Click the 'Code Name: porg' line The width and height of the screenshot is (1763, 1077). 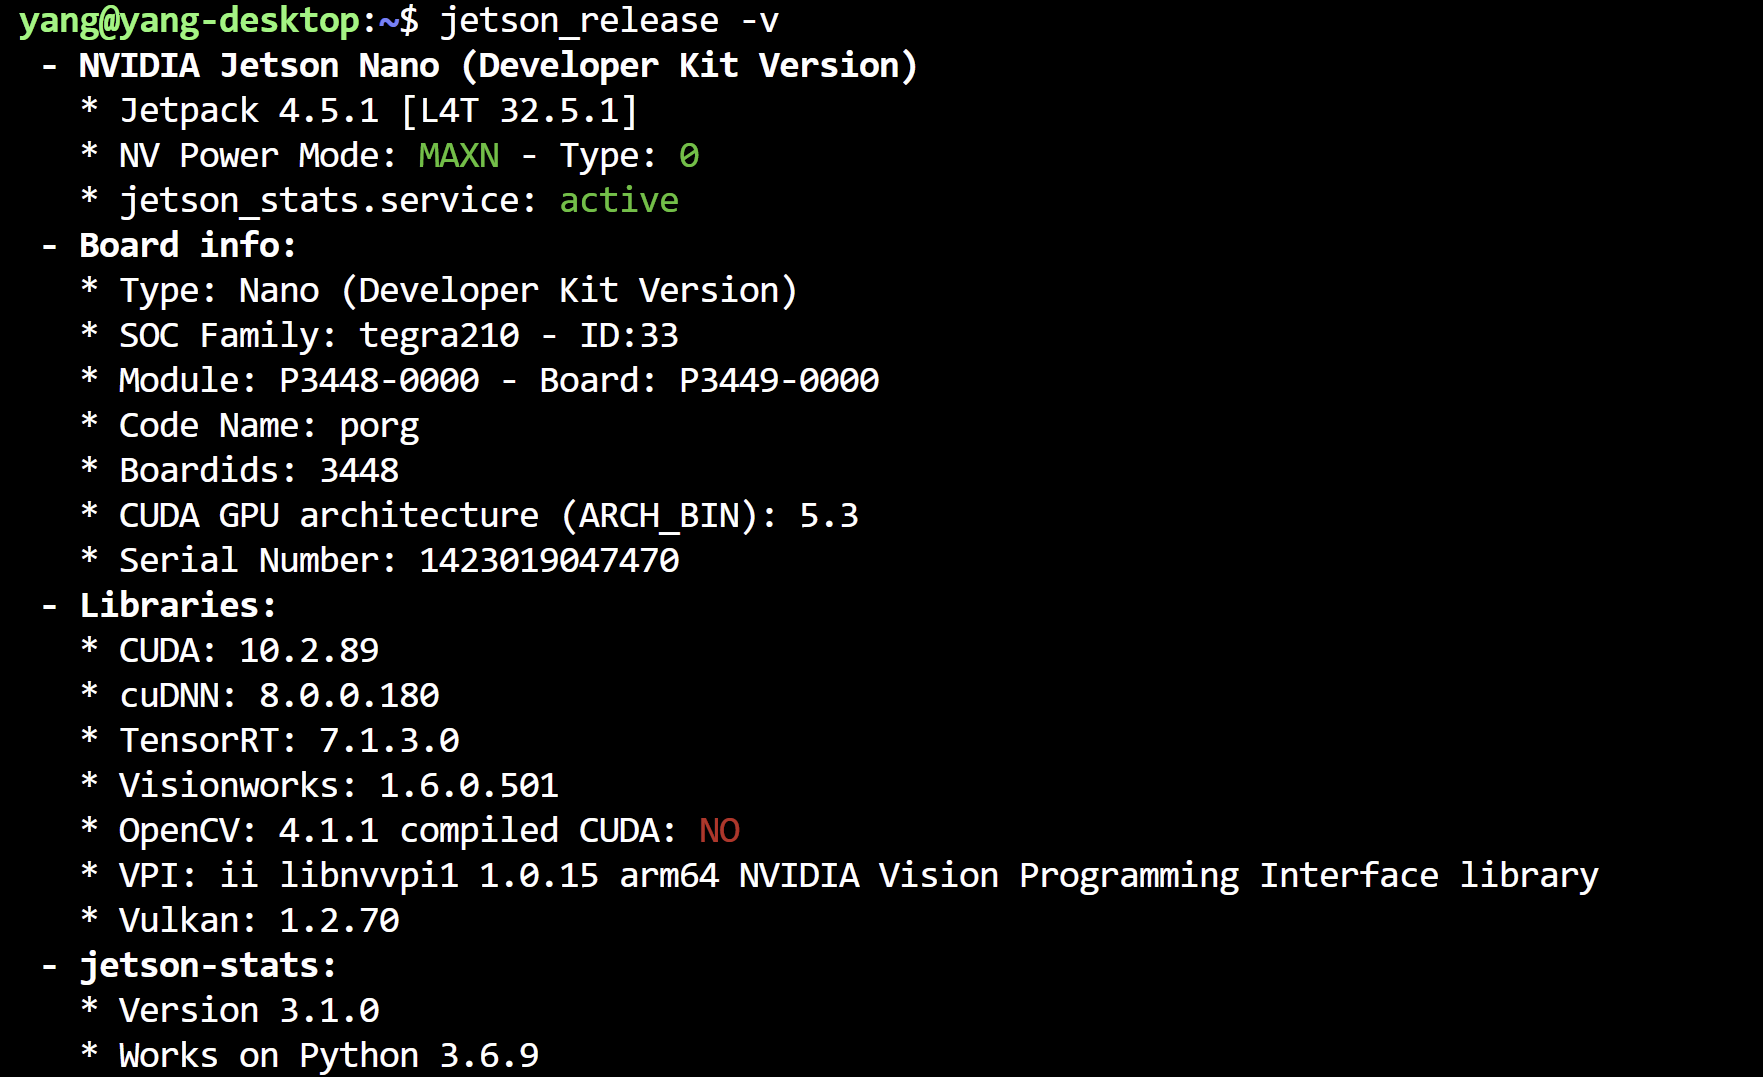tap(269, 427)
